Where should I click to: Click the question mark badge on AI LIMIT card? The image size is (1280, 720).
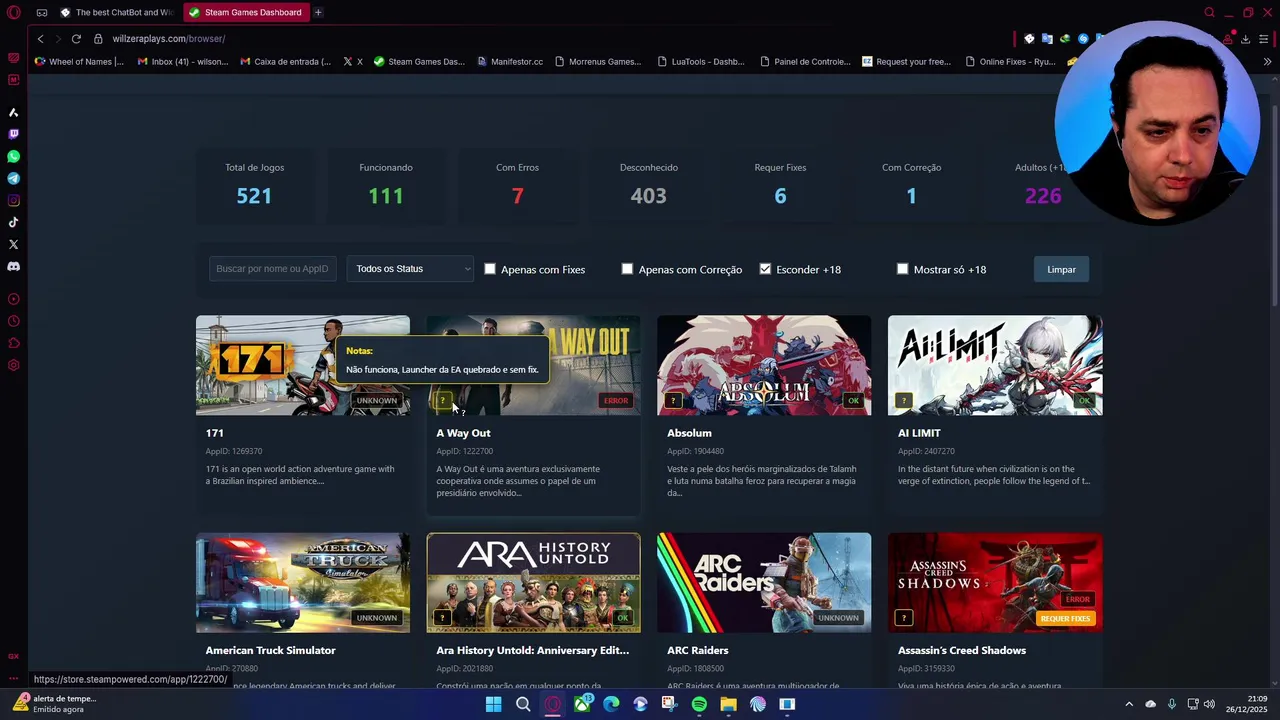point(904,400)
